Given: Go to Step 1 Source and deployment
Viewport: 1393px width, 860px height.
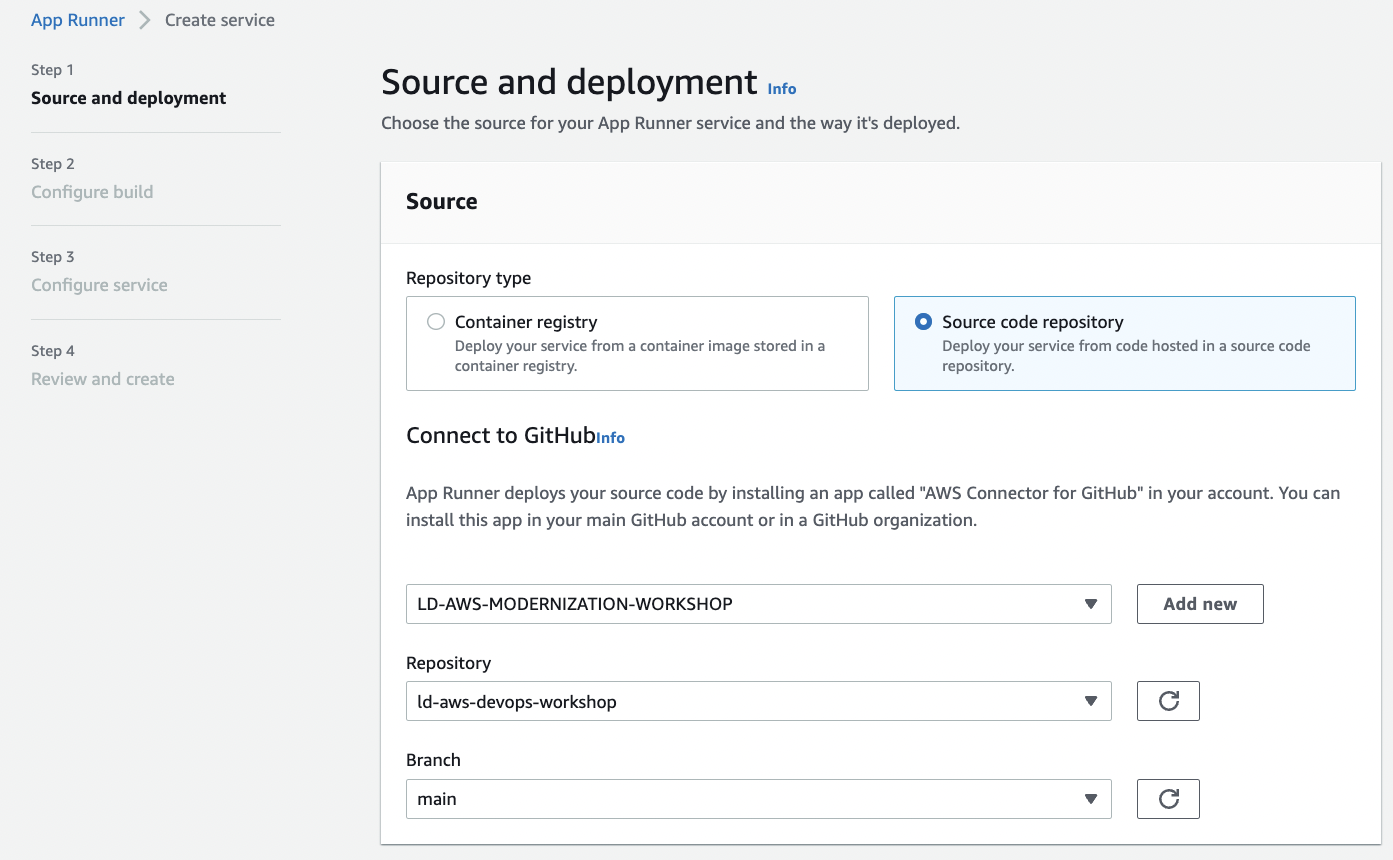Looking at the screenshot, I should [x=129, y=98].
